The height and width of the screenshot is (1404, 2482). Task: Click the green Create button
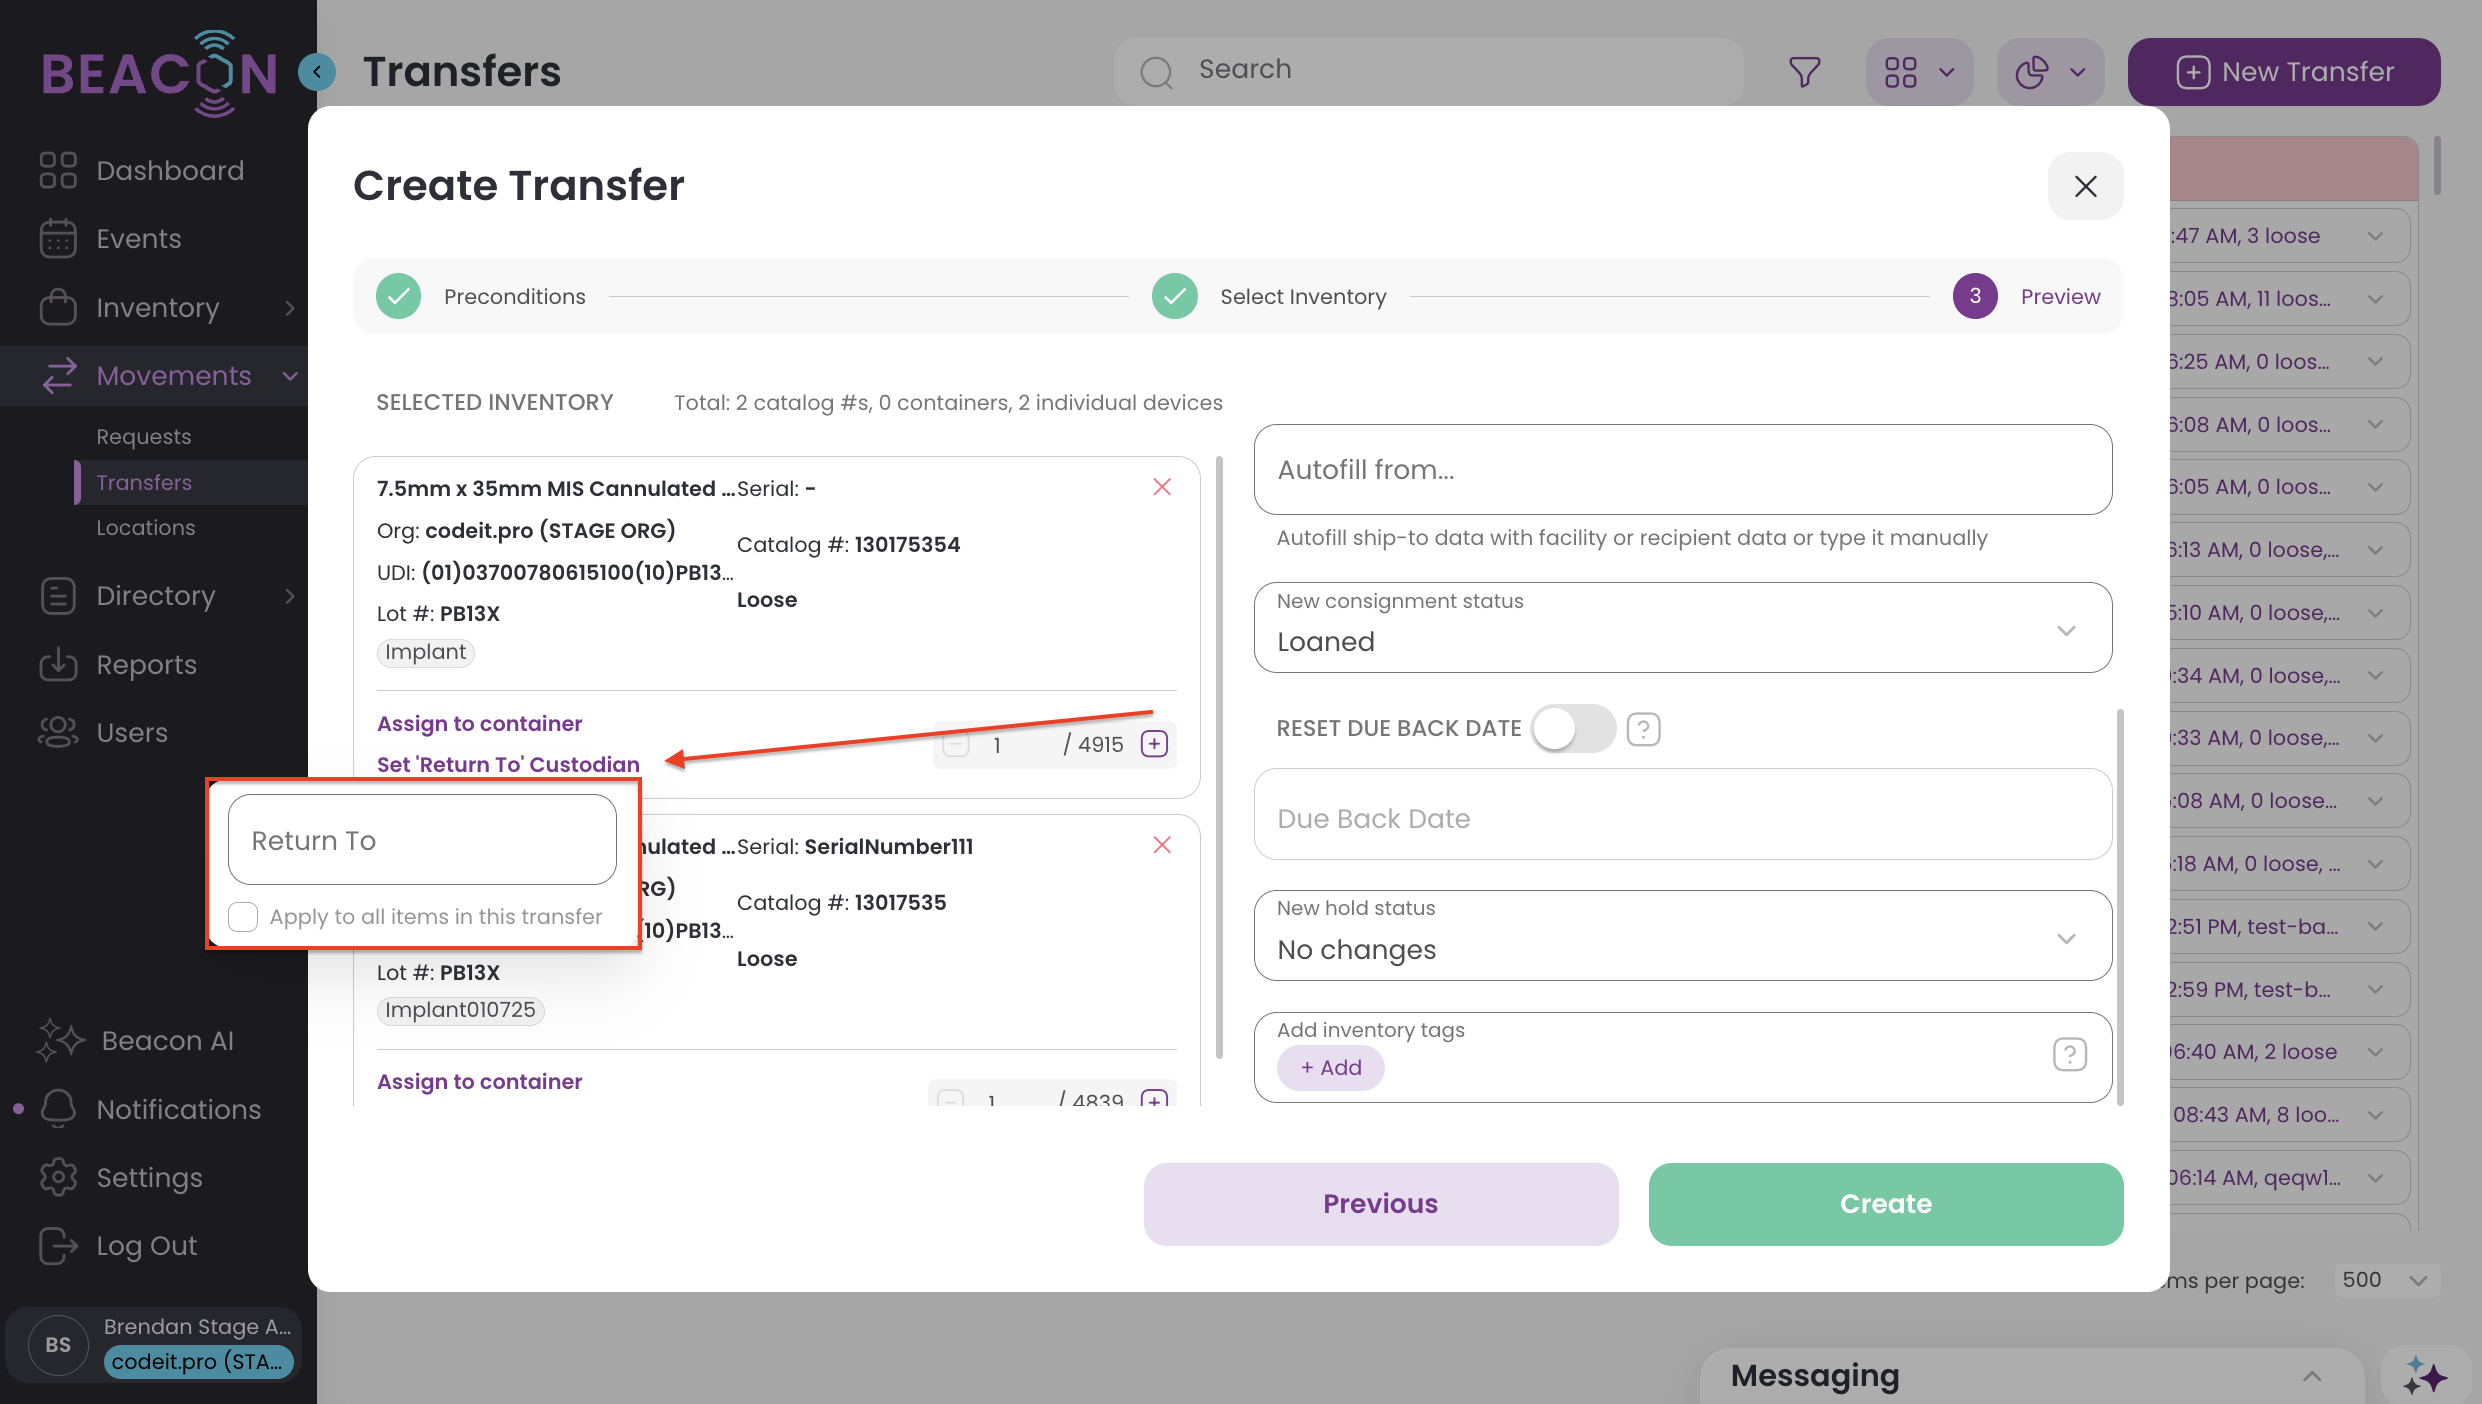tap(1885, 1204)
